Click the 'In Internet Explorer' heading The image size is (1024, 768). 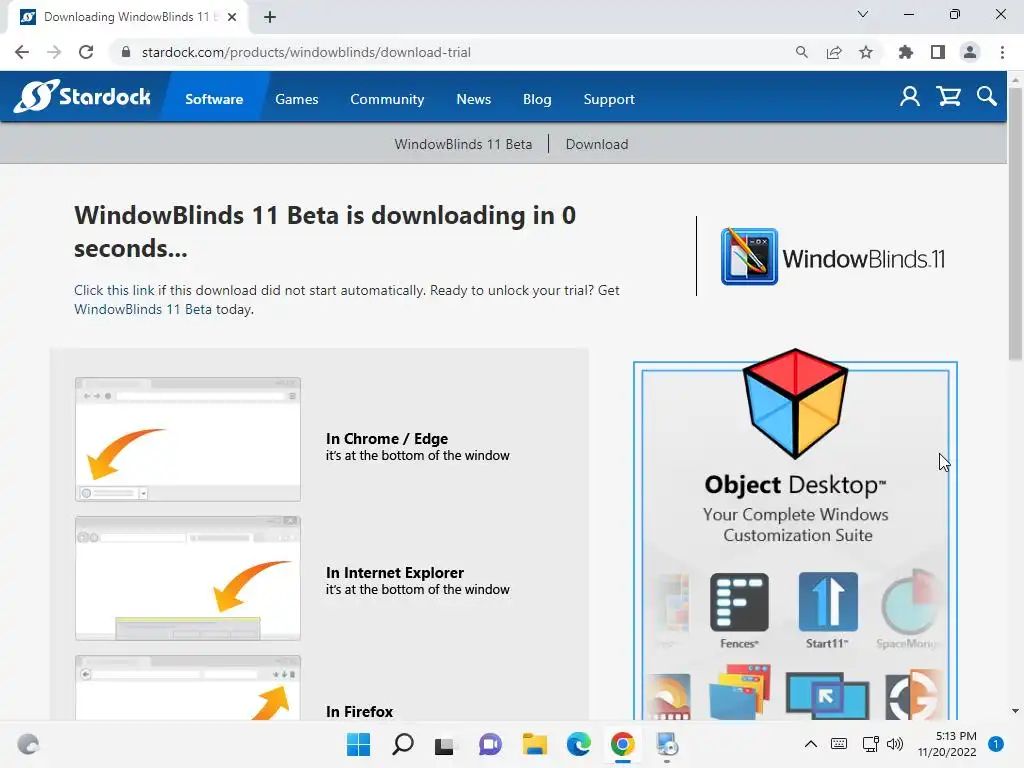point(394,573)
